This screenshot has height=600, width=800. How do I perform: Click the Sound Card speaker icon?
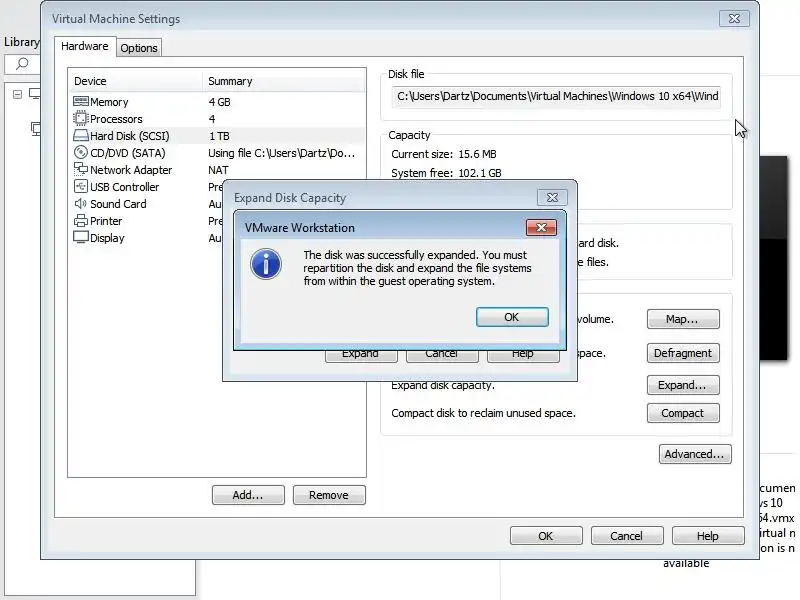pyautogui.click(x=81, y=204)
